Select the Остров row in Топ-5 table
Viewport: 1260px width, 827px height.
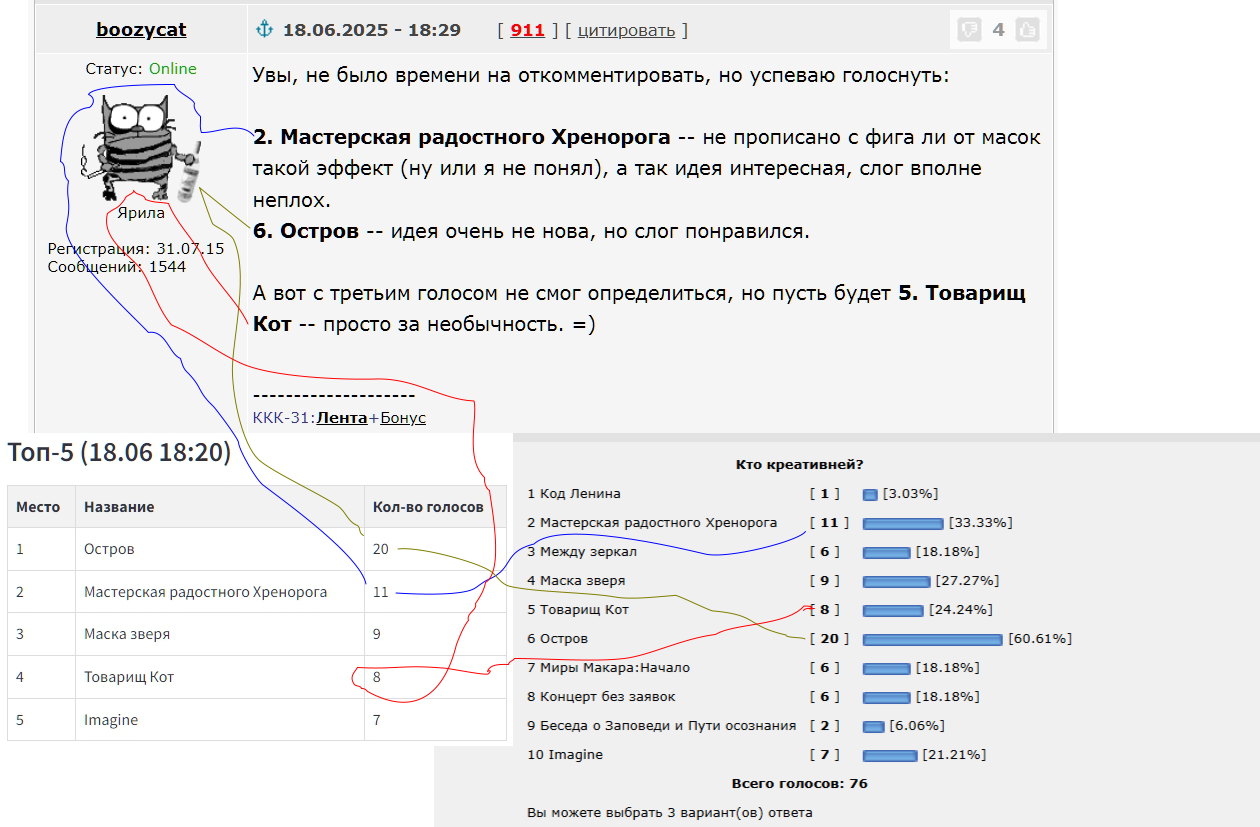click(109, 549)
